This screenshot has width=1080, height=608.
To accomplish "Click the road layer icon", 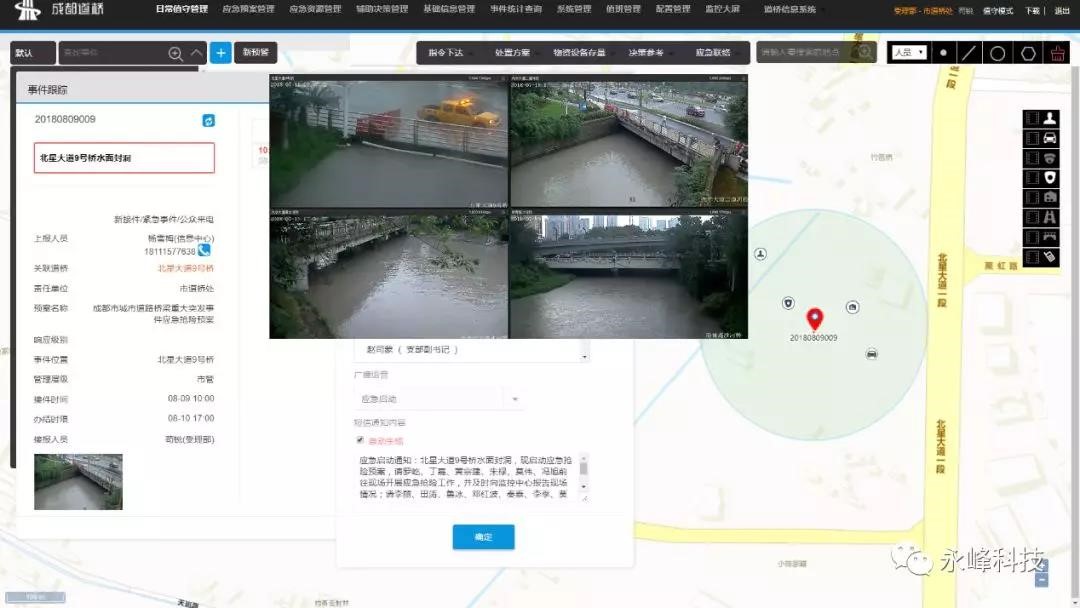I will [1050, 218].
